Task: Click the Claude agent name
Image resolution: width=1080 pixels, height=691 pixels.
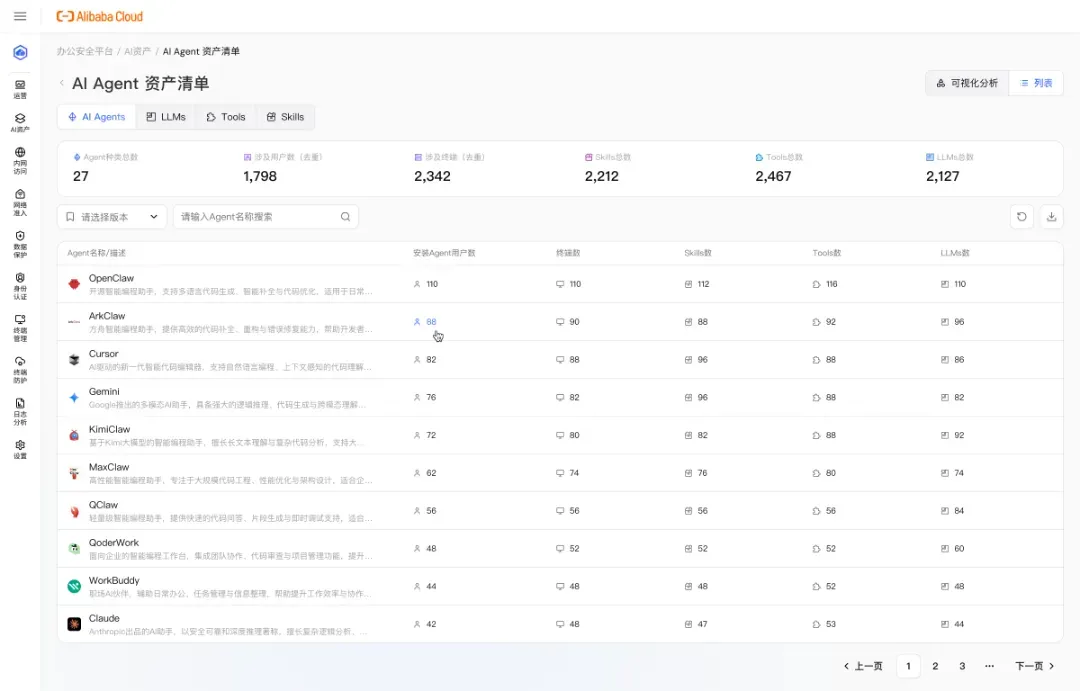Action: pyautogui.click(x=104, y=619)
